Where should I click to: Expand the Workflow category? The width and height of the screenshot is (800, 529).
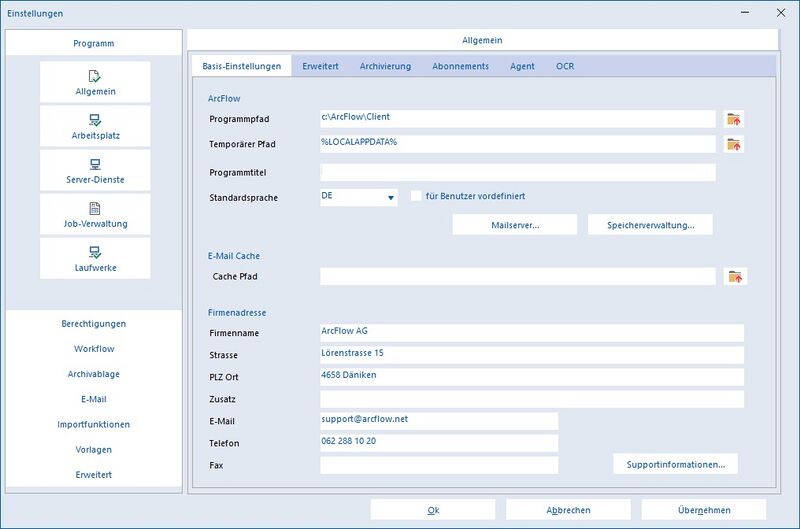(x=94, y=349)
